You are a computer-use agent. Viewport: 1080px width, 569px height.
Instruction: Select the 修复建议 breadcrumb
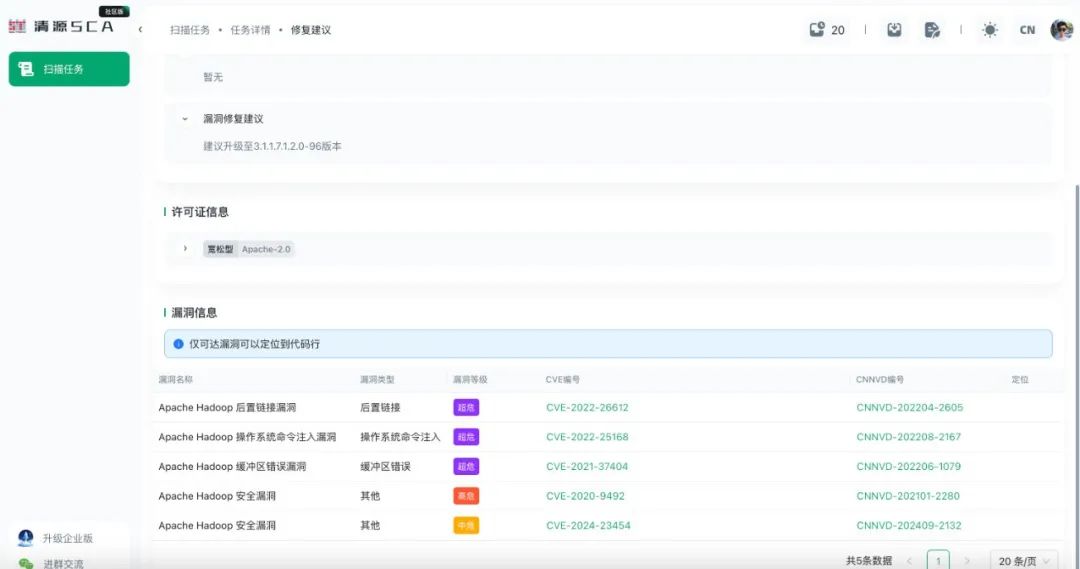click(311, 30)
